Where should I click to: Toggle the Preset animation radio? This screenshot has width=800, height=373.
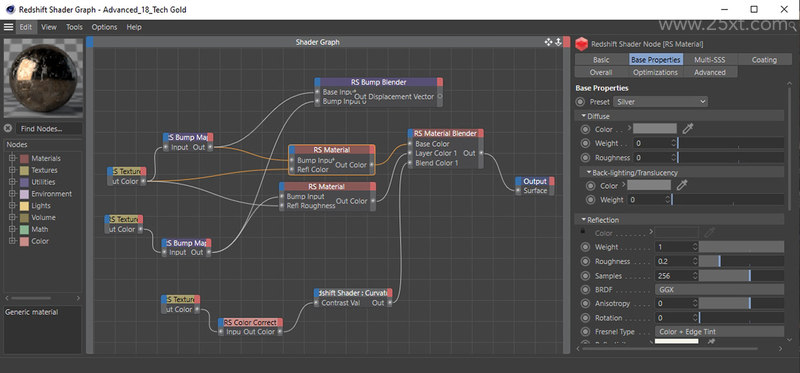pyautogui.click(x=581, y=102)
